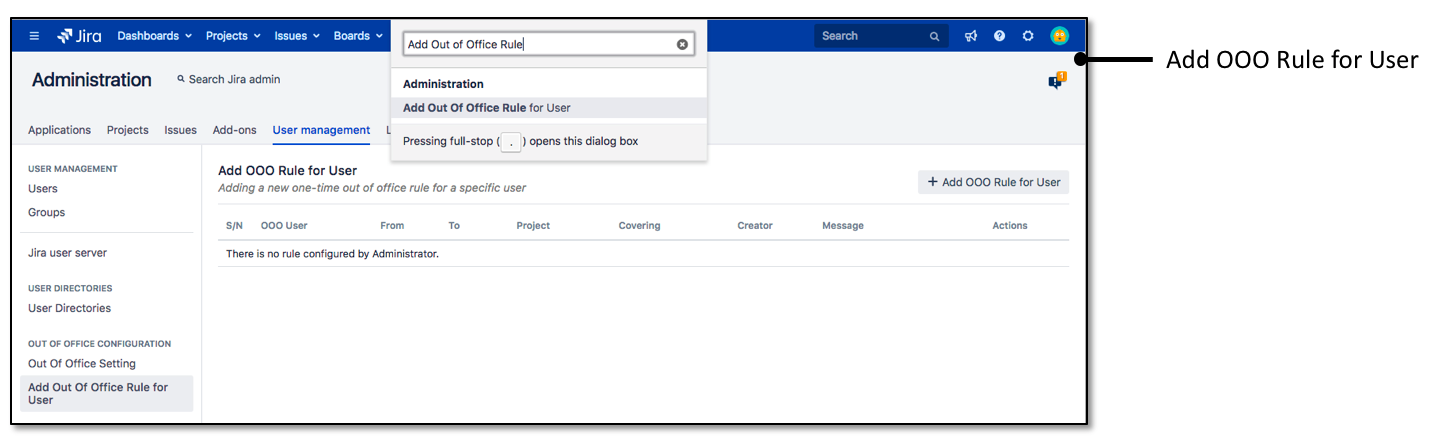
Task: Click the magnifier icon in top search
Action: click(x=934, y=36)
